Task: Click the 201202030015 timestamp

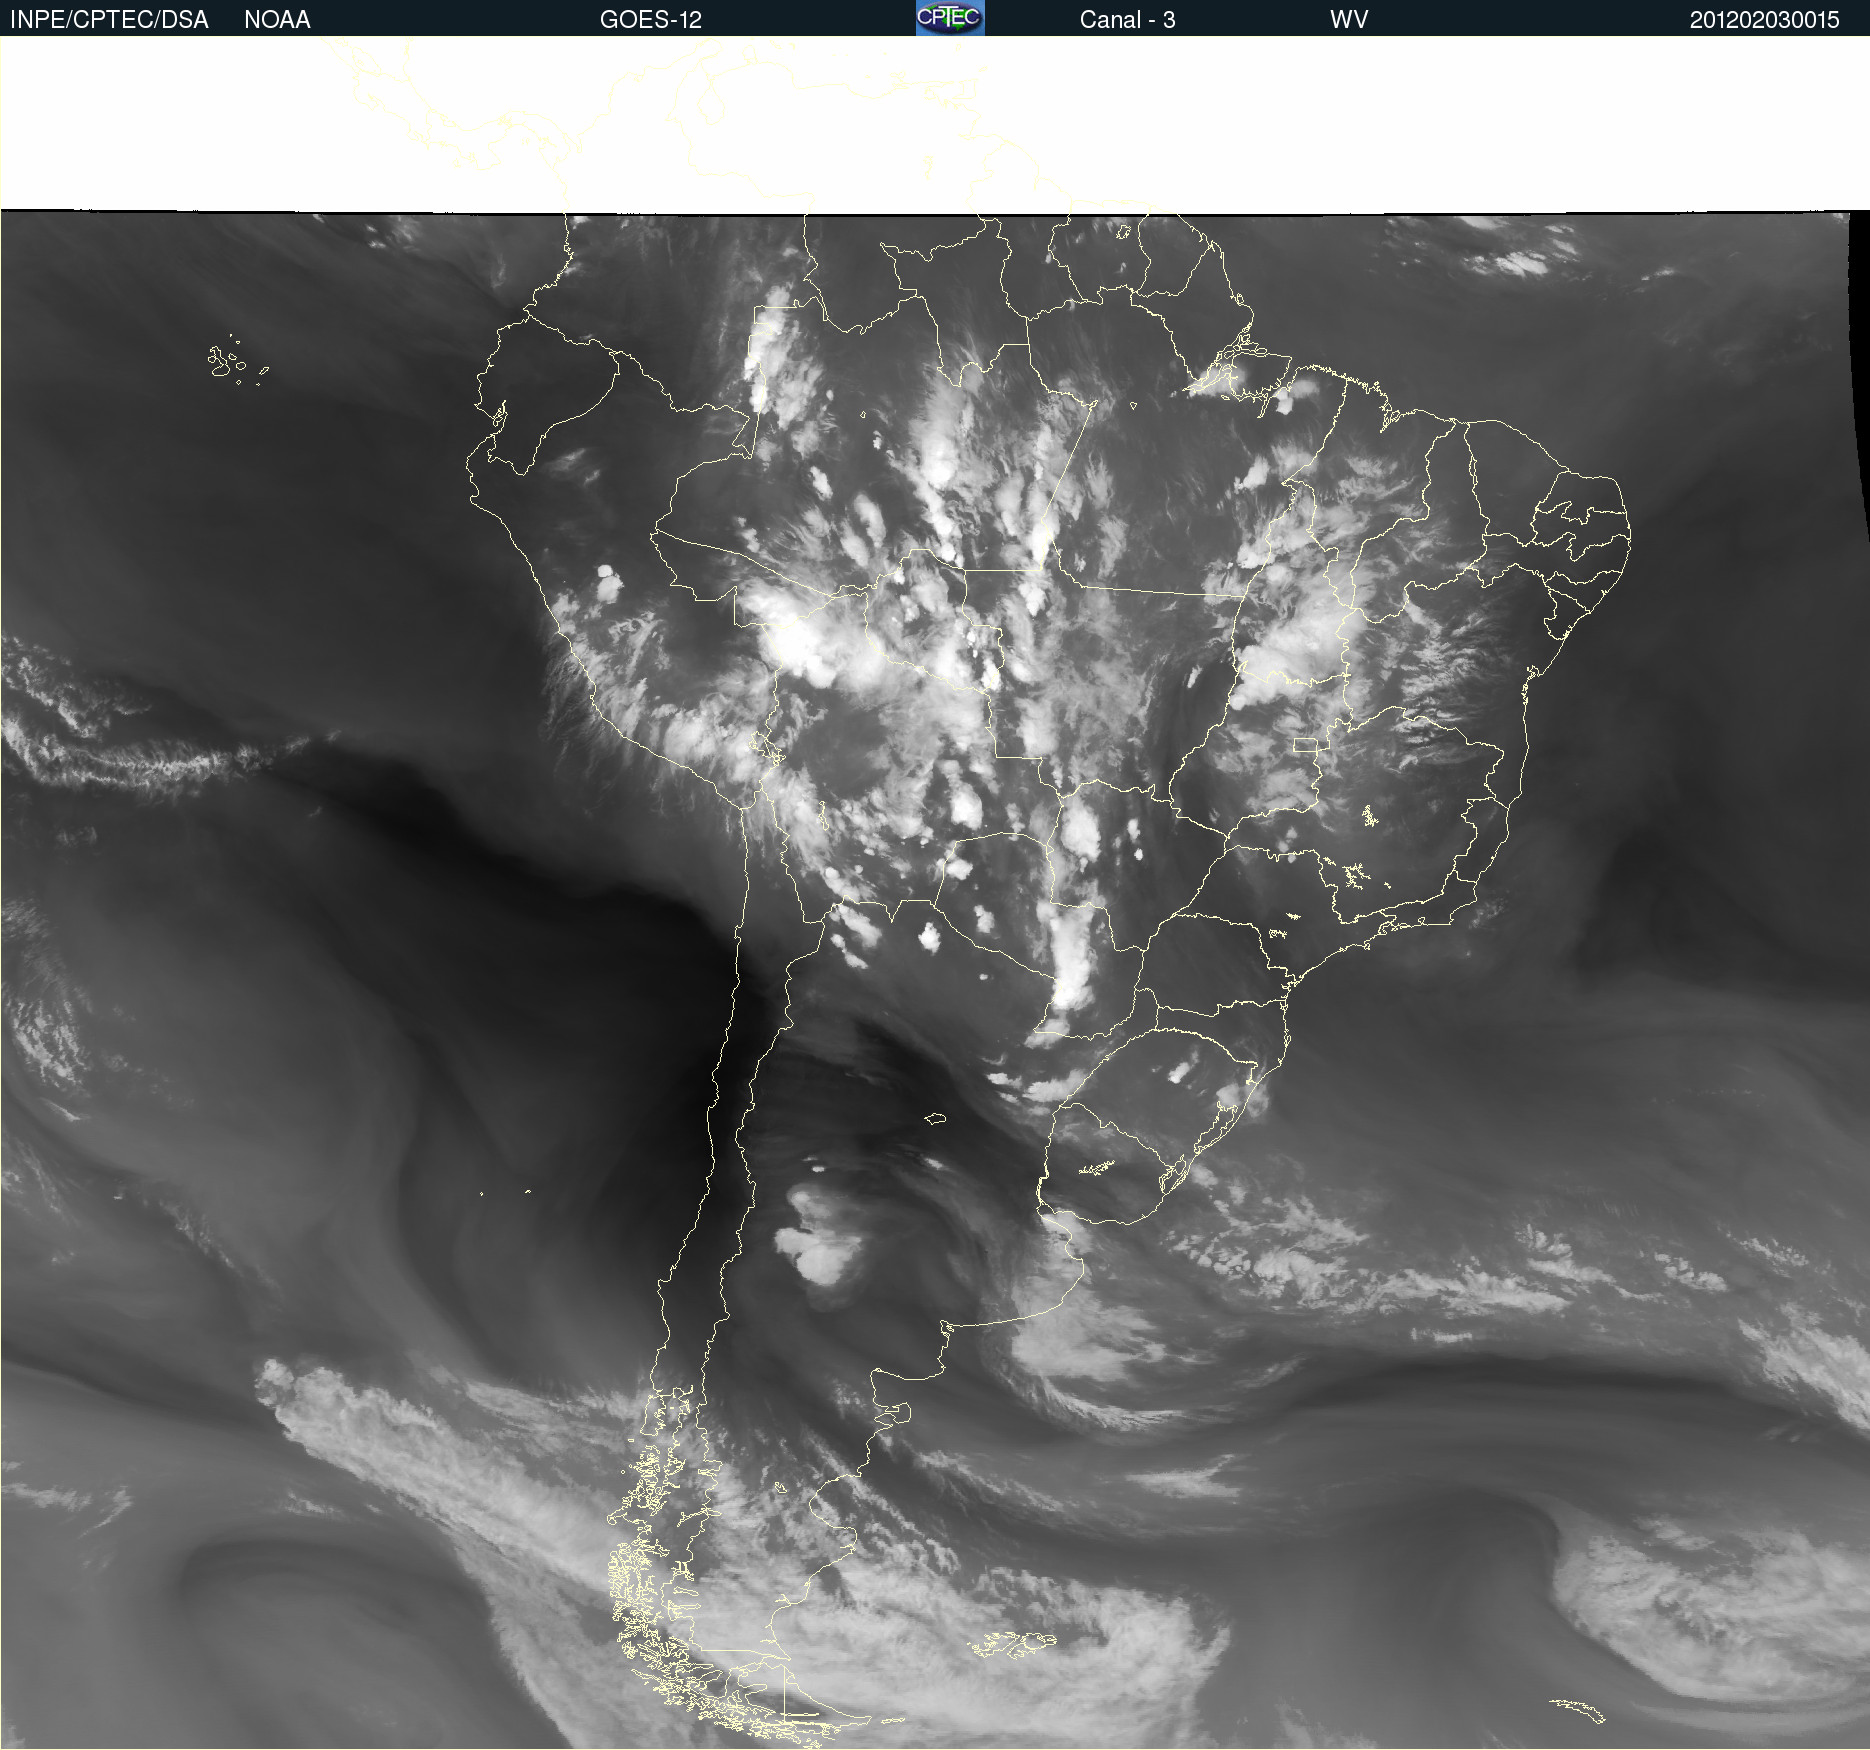Action: click(x=1764, y=20)
